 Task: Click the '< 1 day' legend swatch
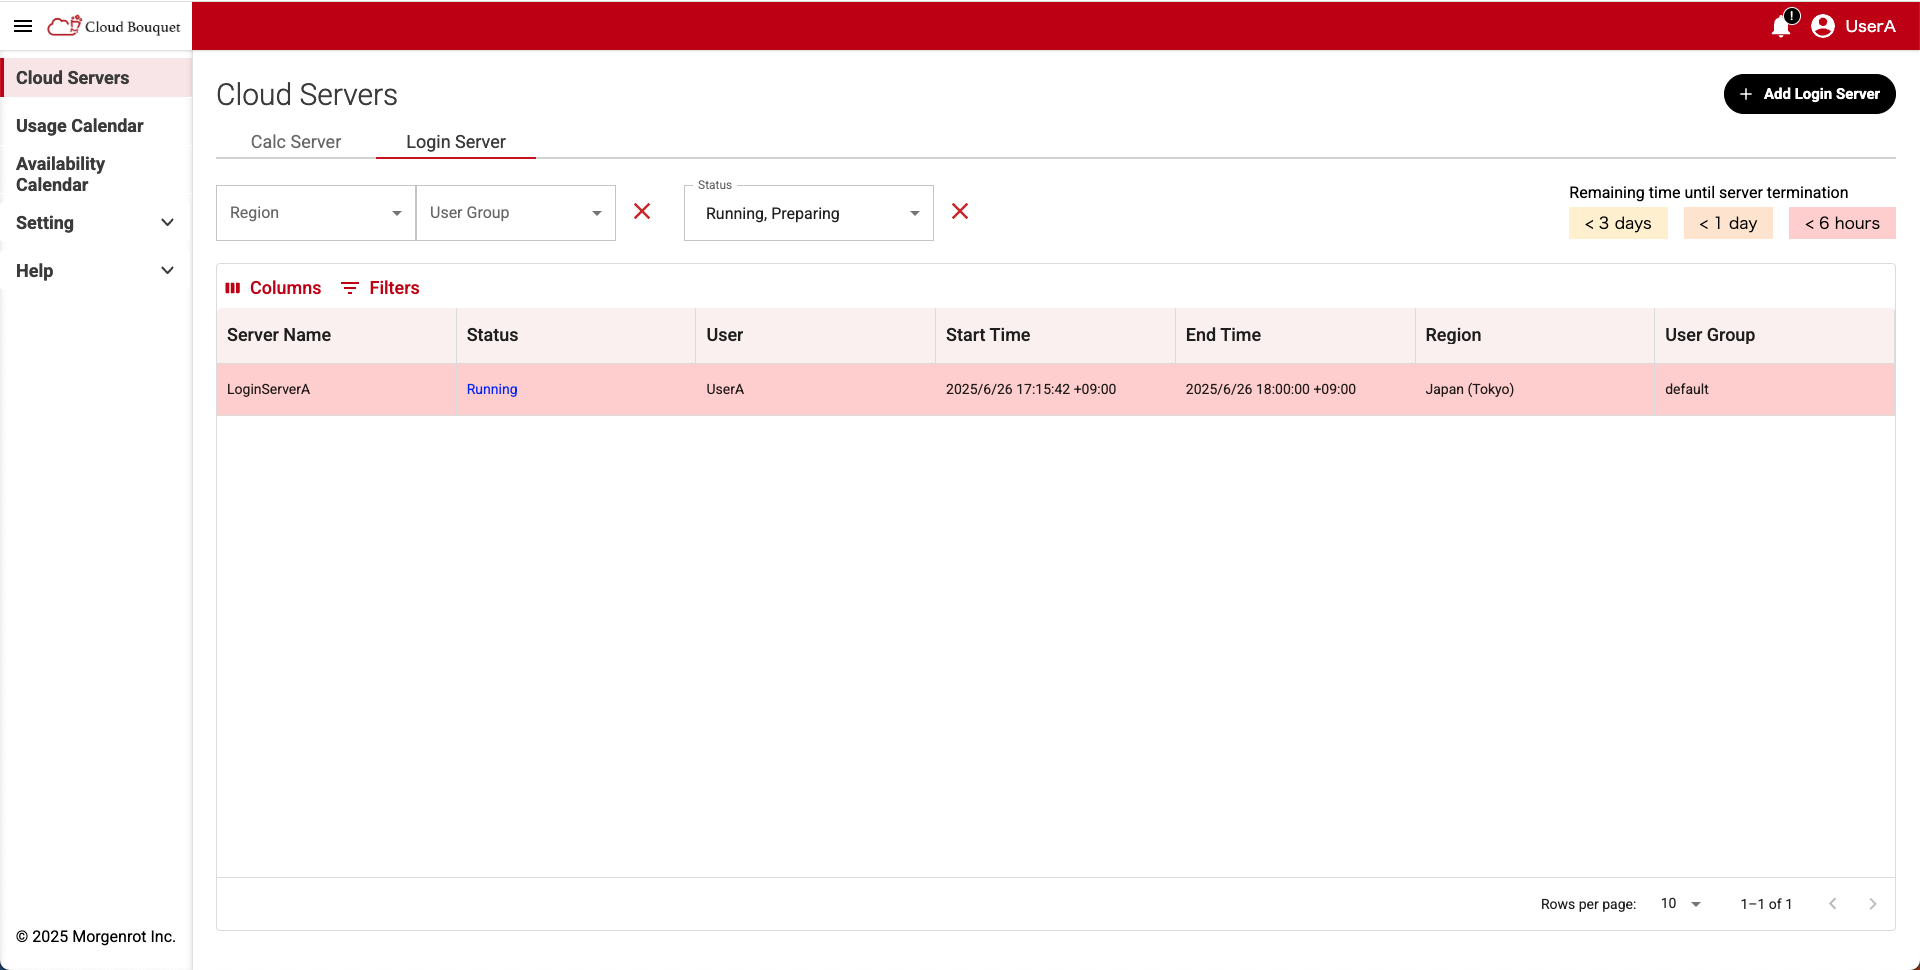1728,223
